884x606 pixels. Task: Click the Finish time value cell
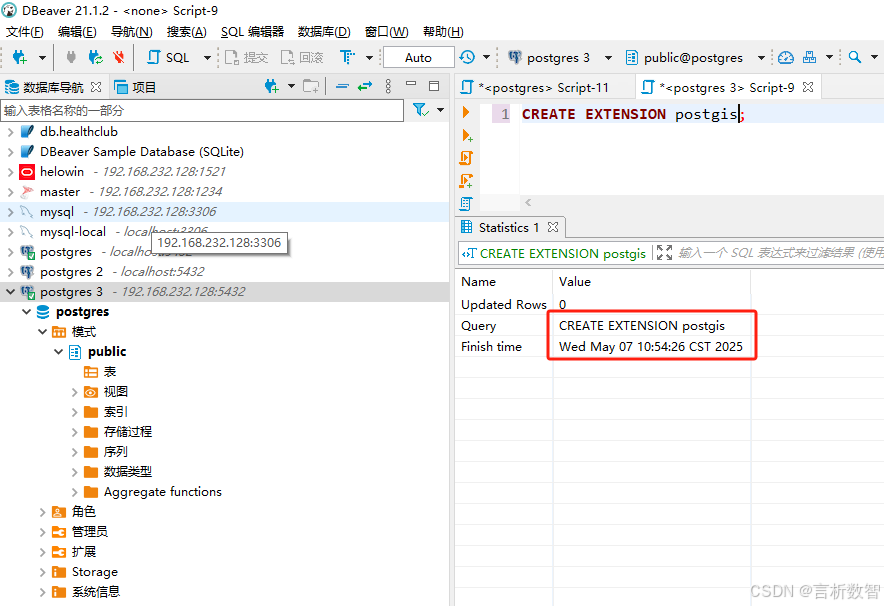(x=651, y=347)
